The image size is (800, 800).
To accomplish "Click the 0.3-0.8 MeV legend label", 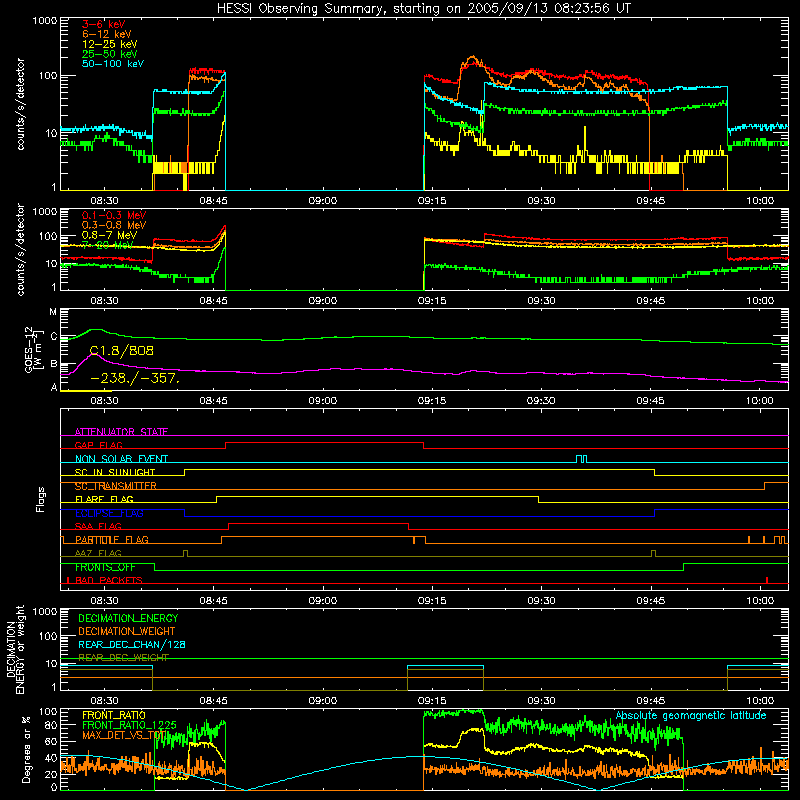I will coord(114,226).
